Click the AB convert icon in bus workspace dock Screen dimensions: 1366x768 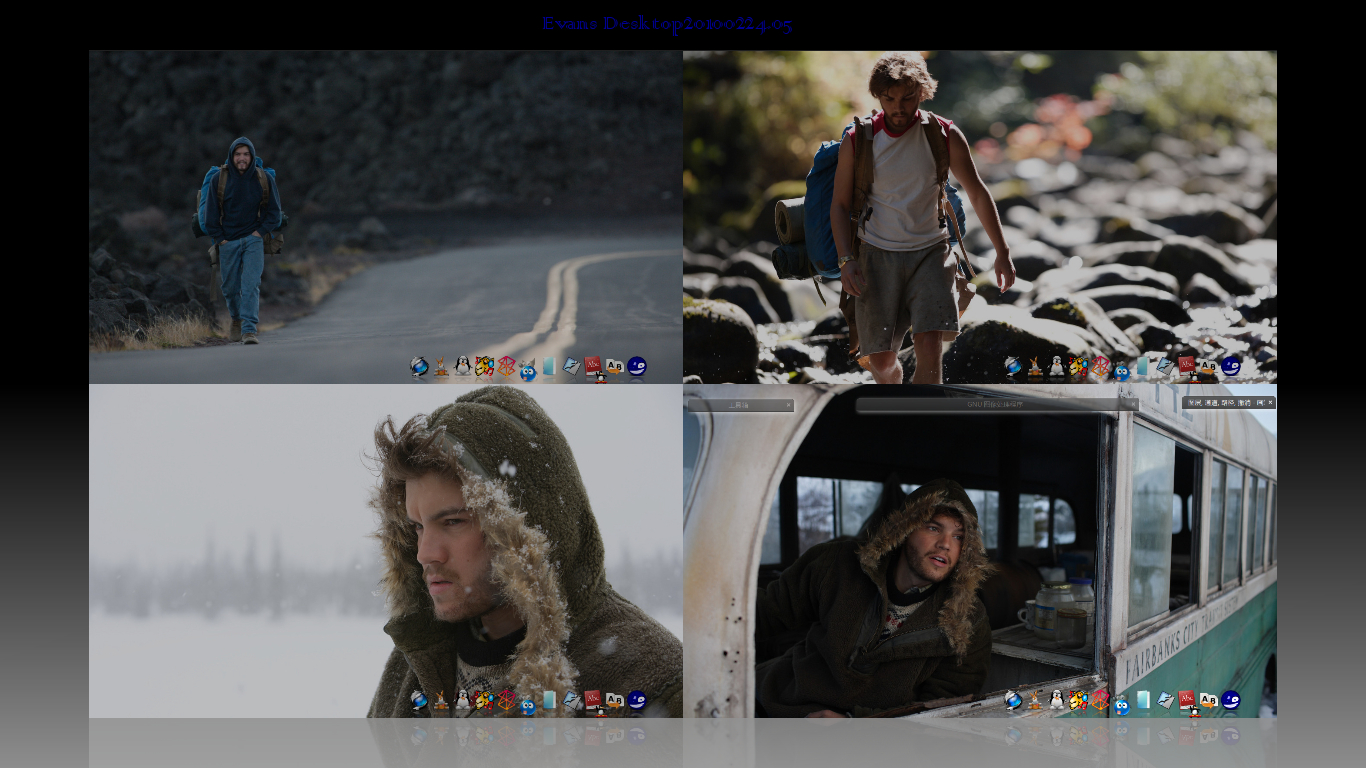(1208, 701)
